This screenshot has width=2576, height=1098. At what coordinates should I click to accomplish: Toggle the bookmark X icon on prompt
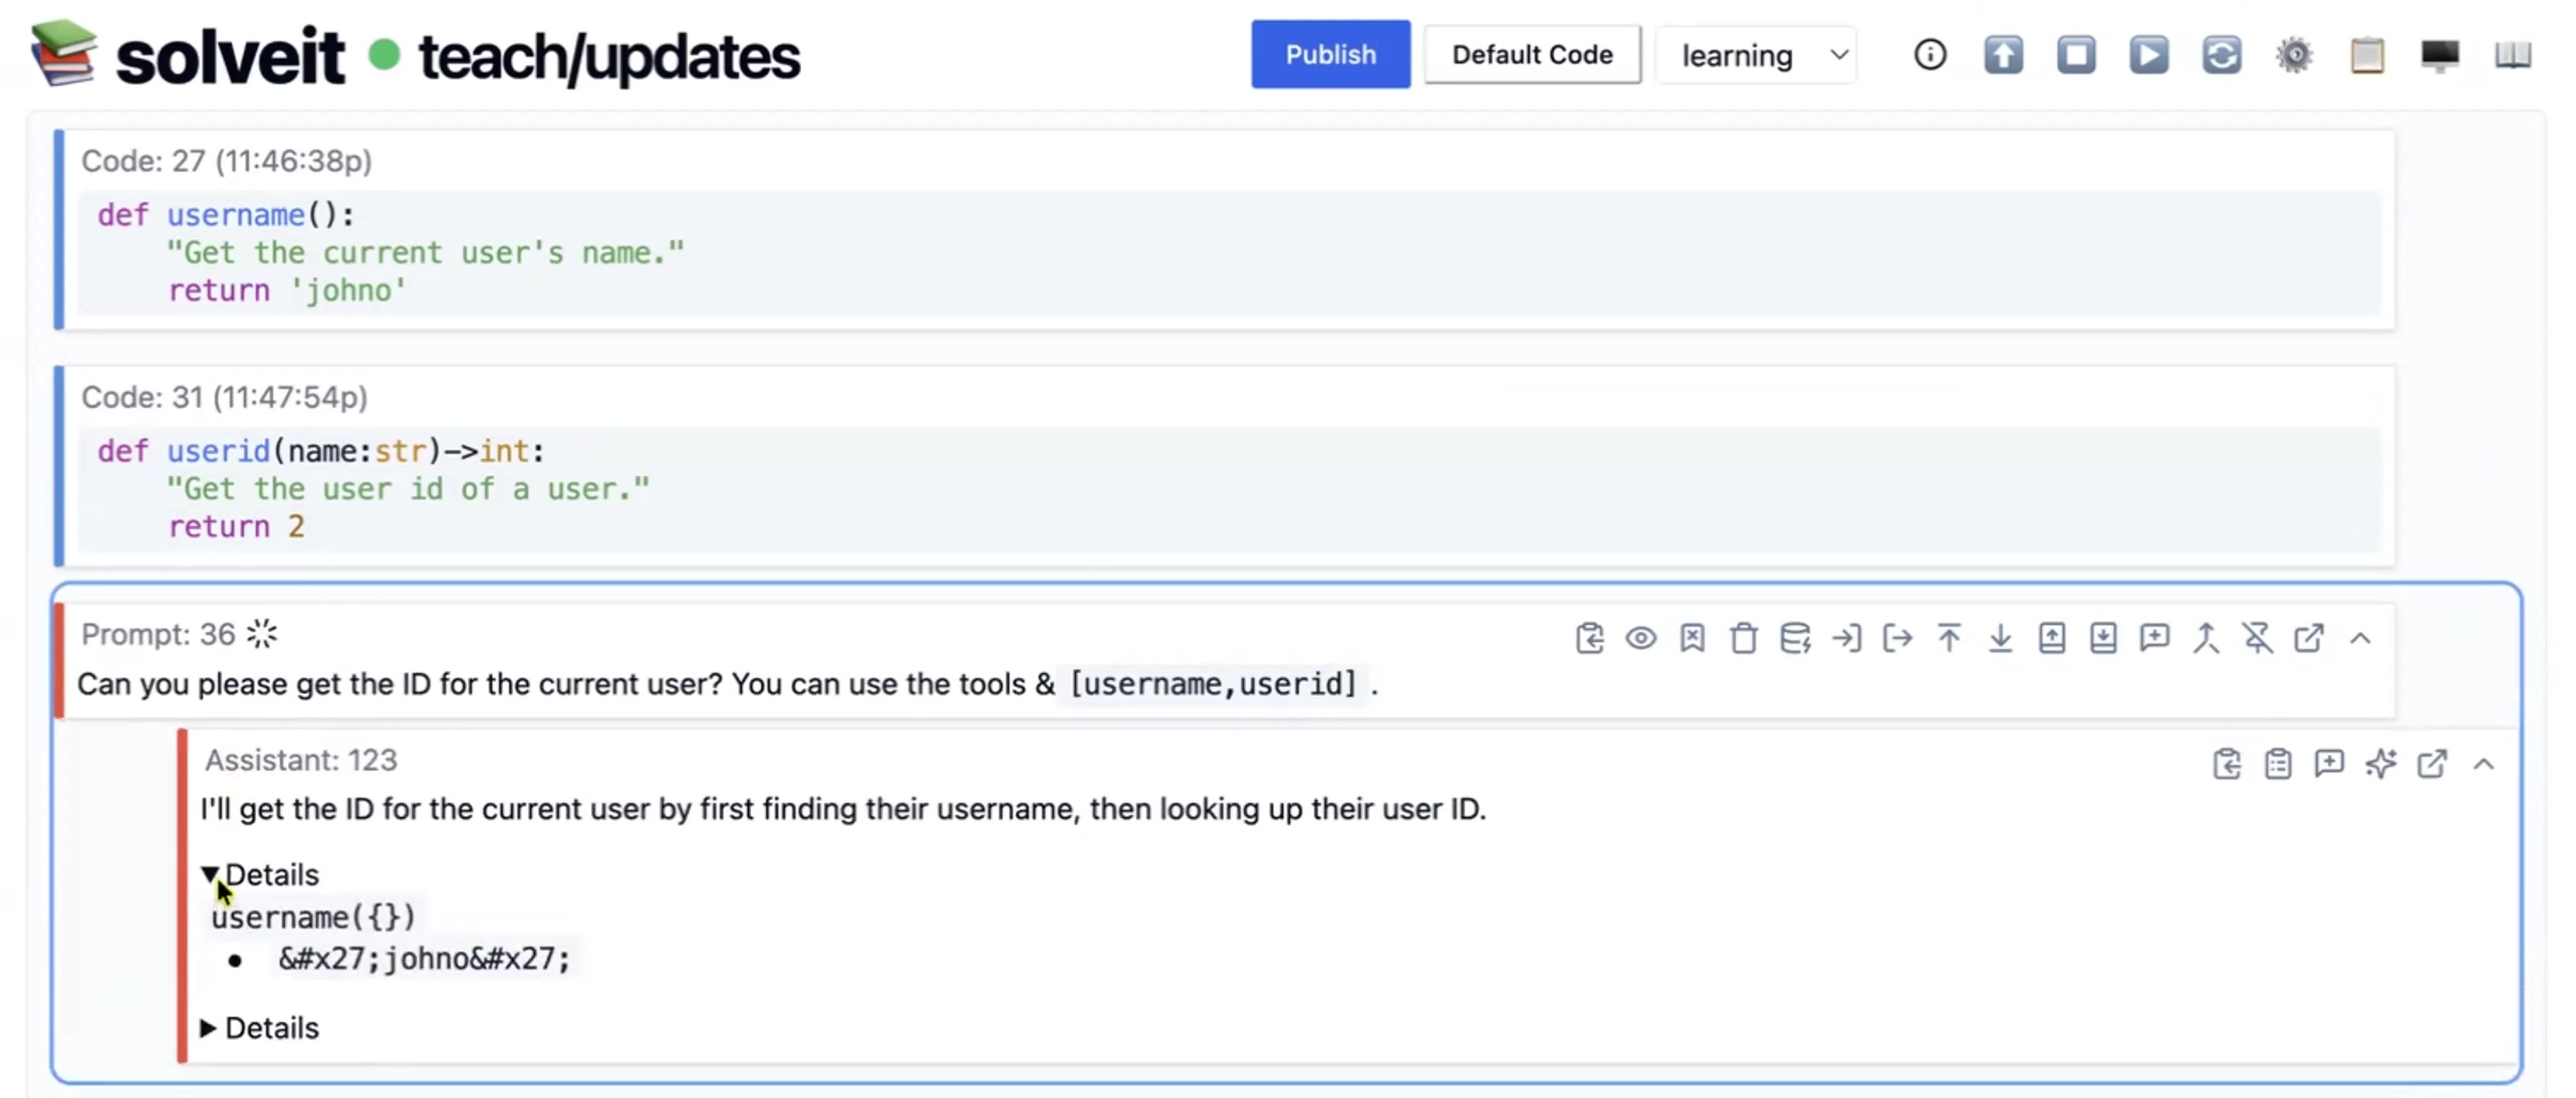click(1692, 638)
